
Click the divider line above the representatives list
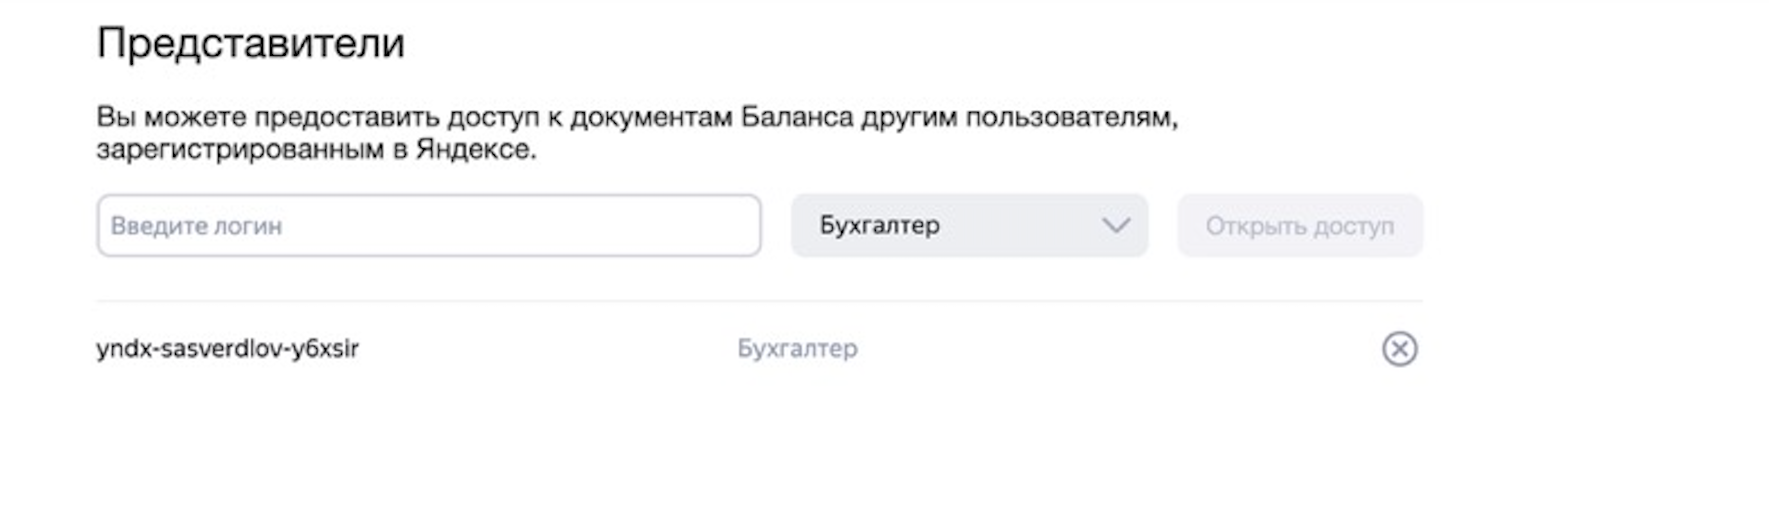click(758, 301)
